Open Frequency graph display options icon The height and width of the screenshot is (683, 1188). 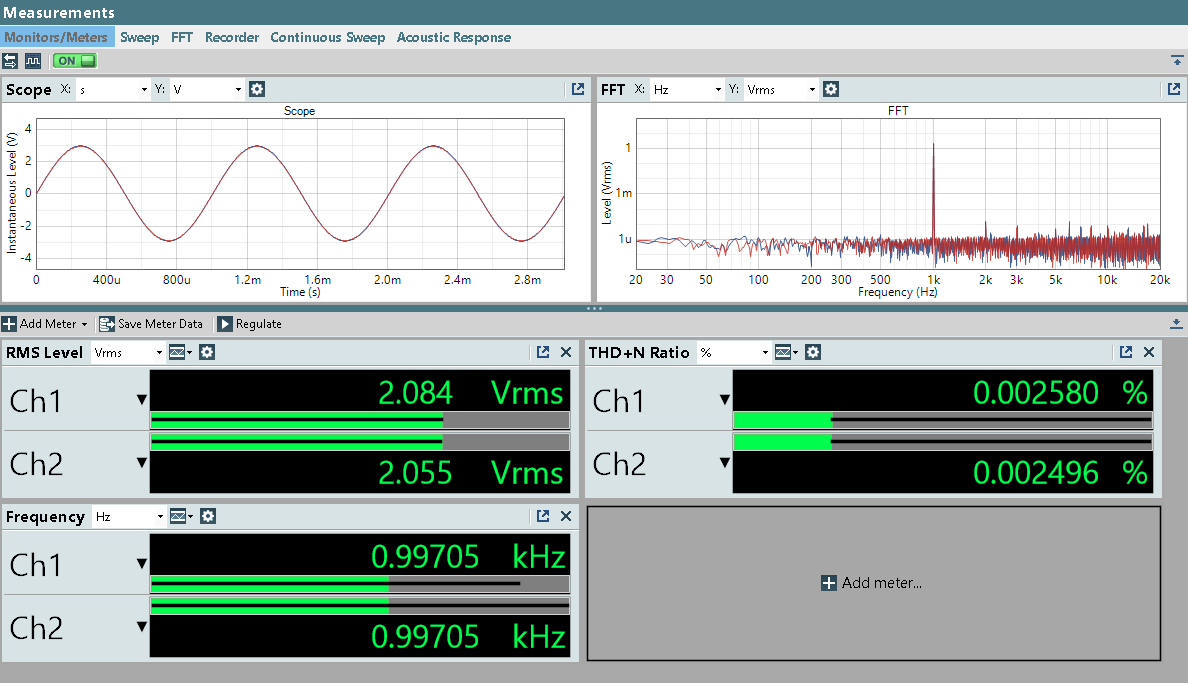[181, 517]
